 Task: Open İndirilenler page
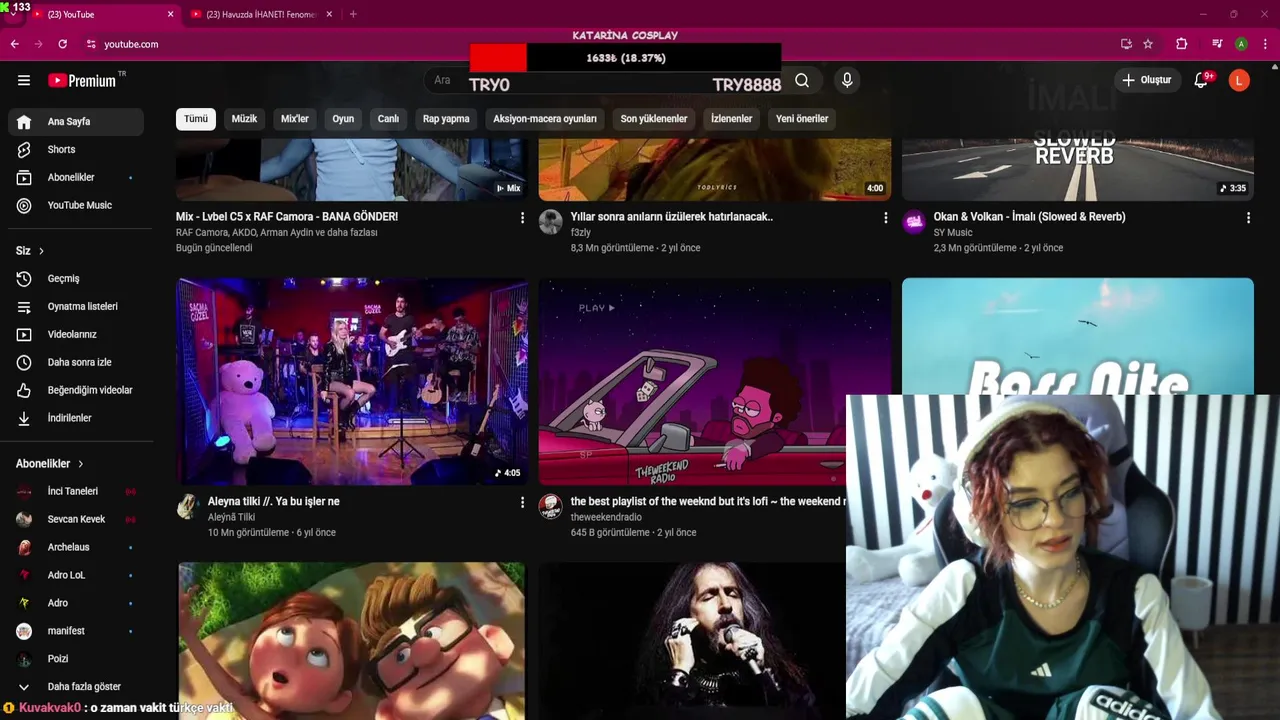[x=76, y=418]
